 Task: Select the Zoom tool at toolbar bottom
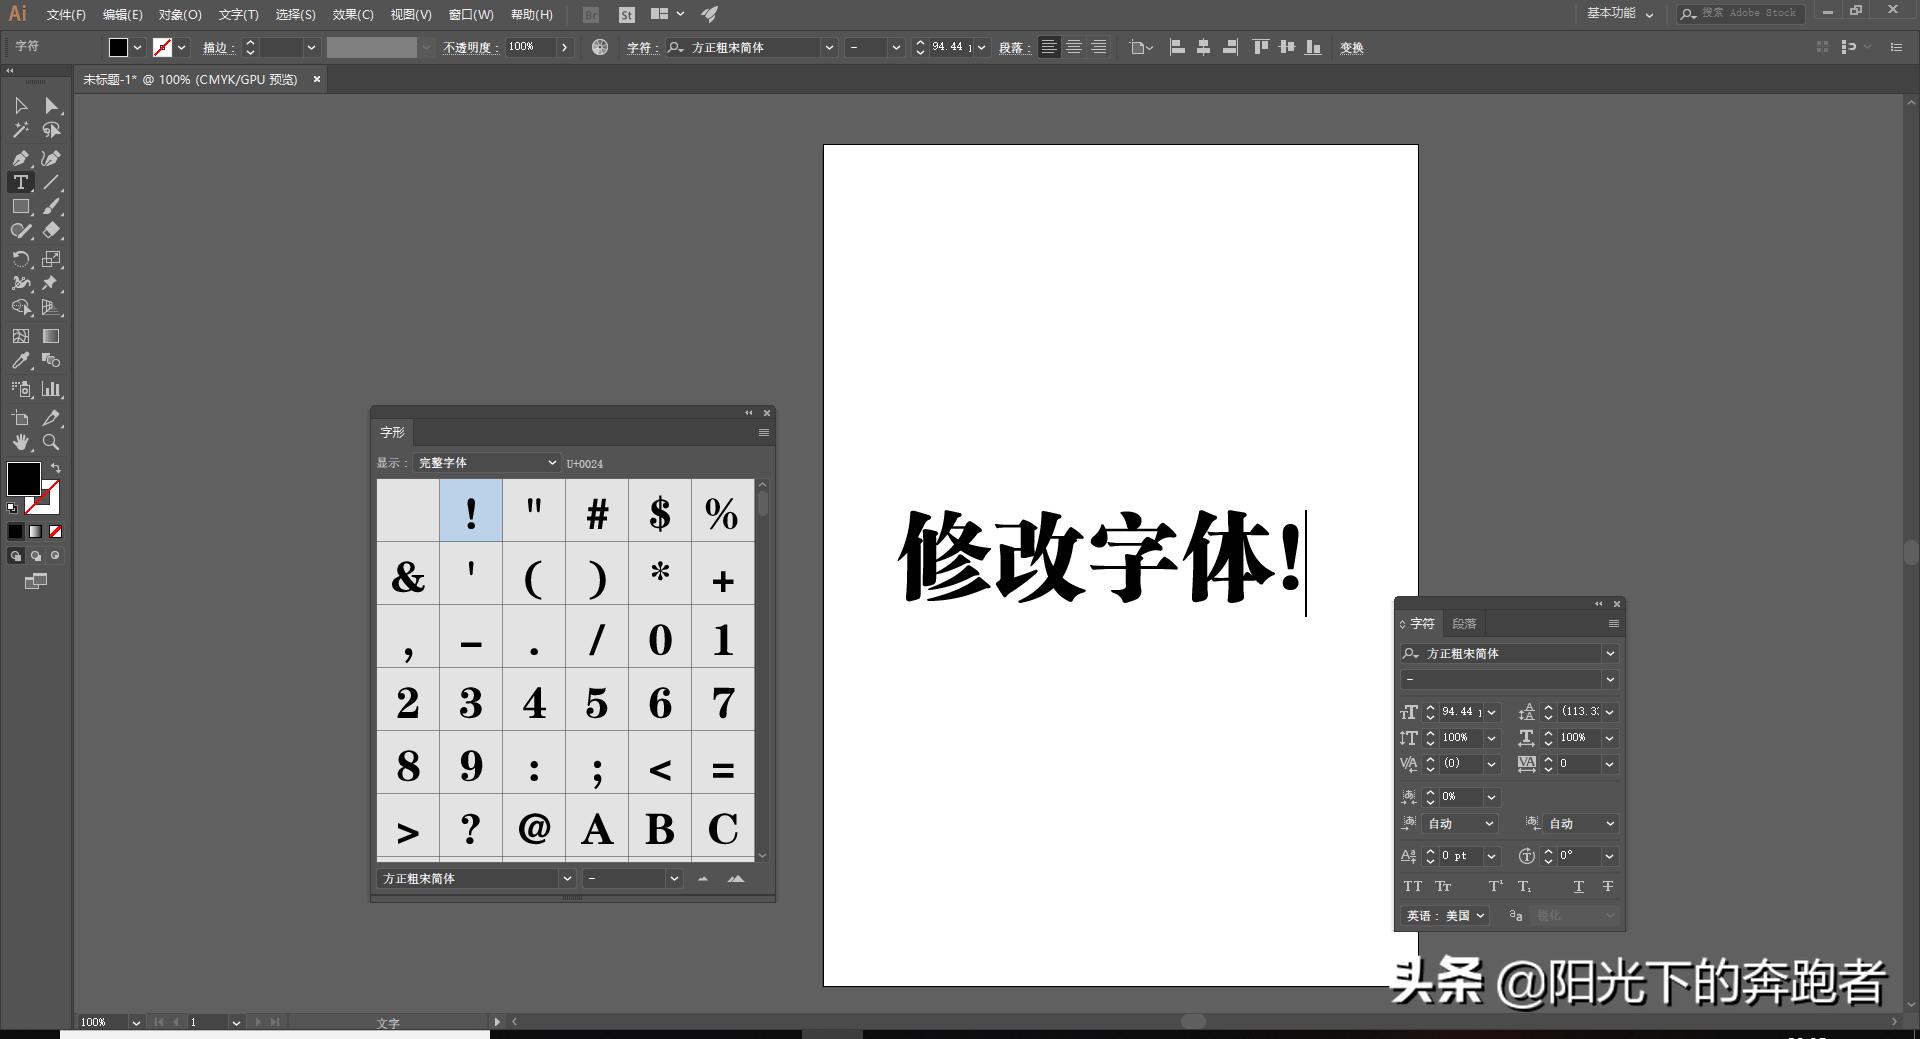(51, 442)
